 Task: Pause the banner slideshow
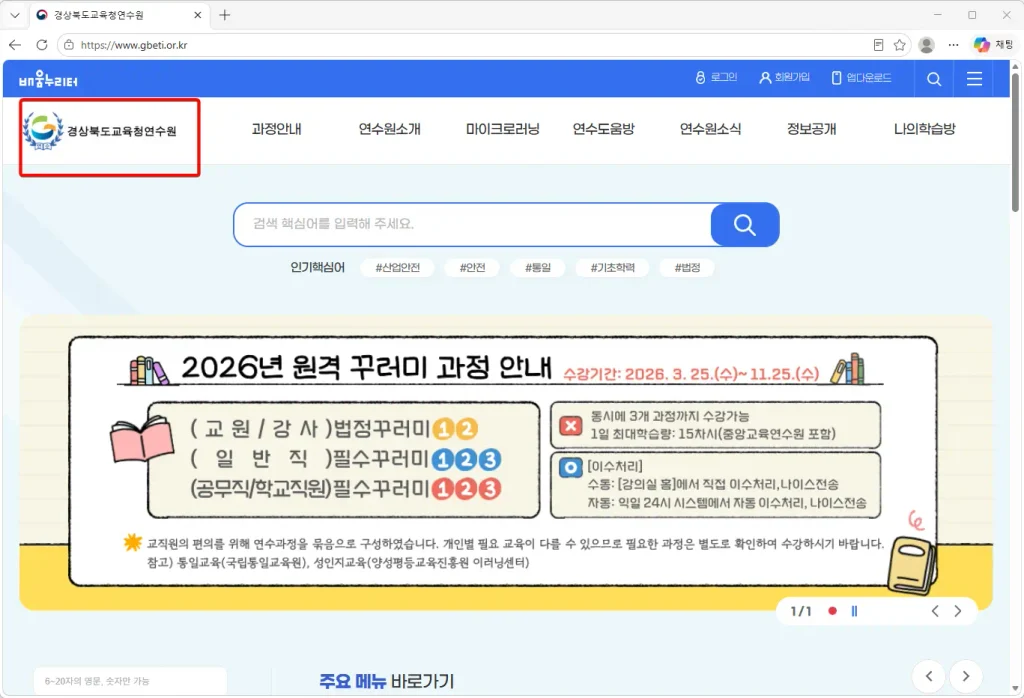pyautogui.click(x=854, y=611)
